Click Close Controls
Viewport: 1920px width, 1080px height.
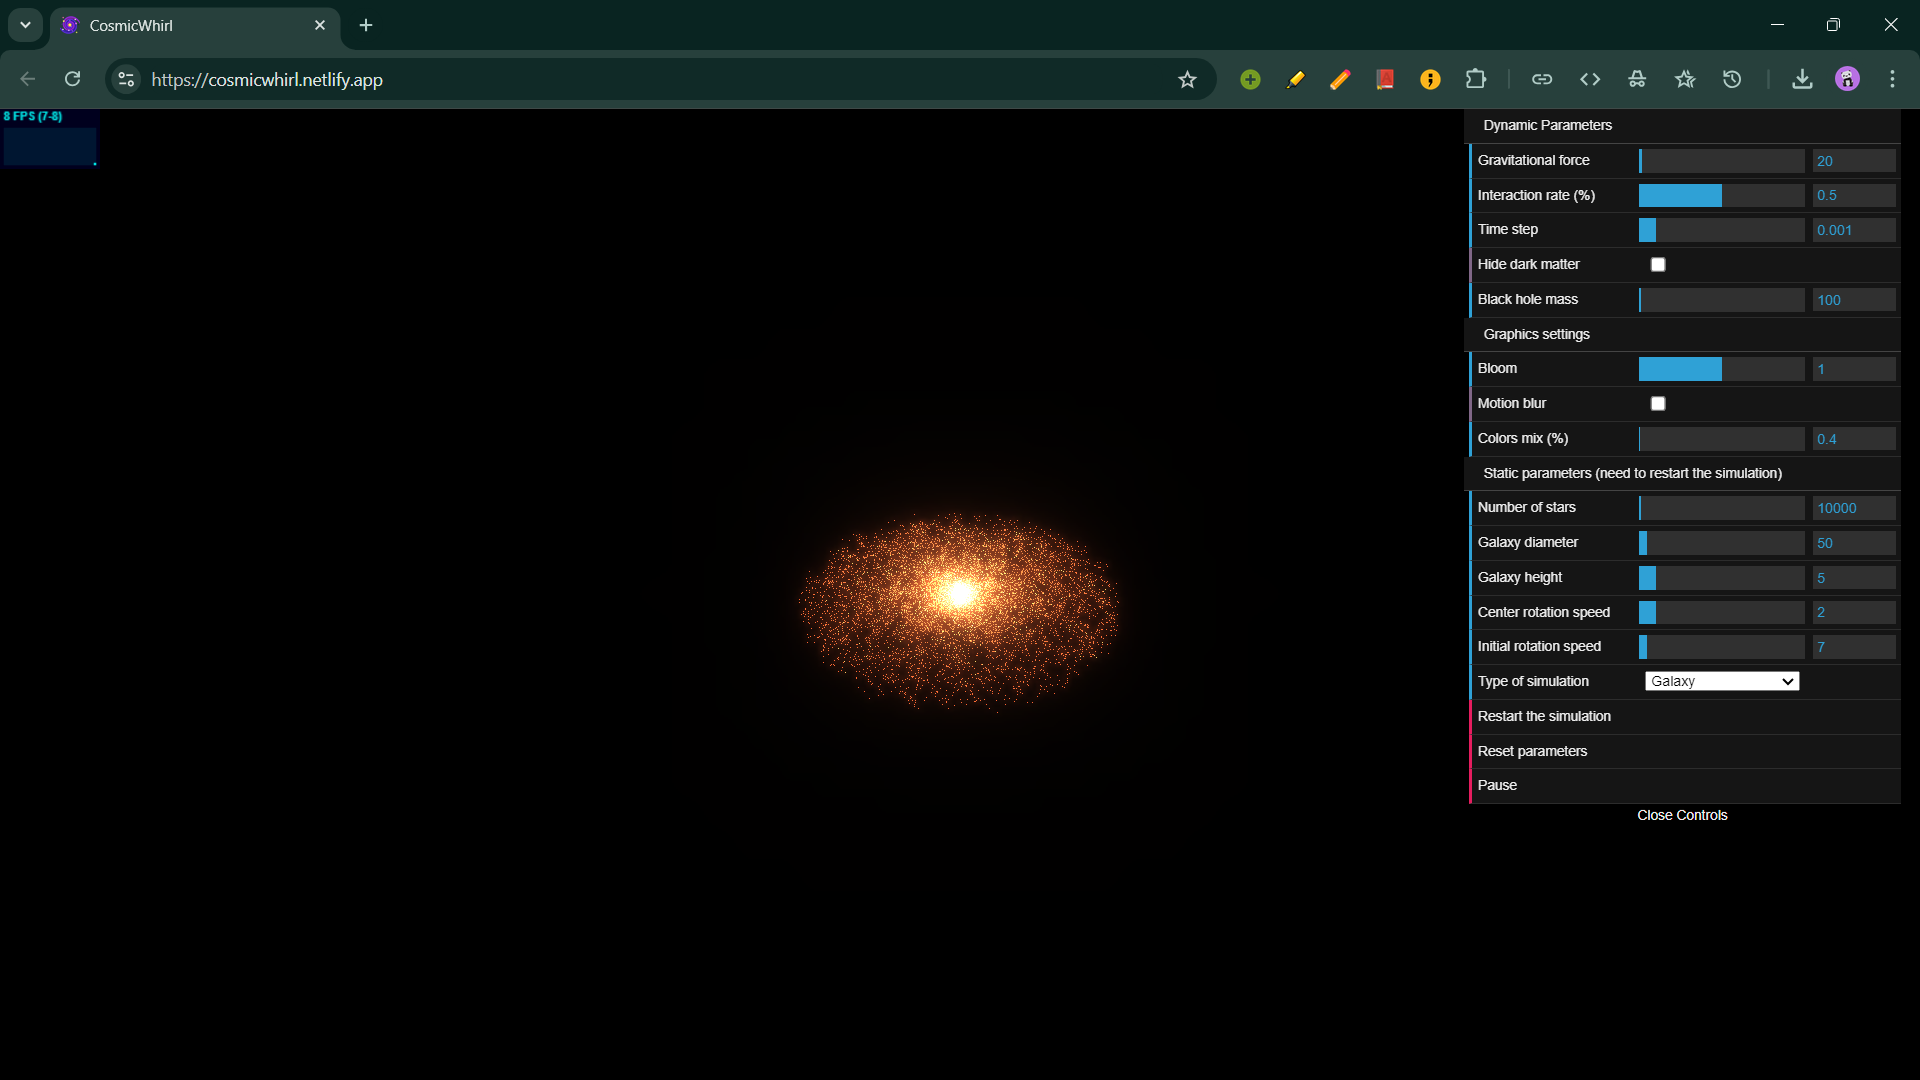point(1682,815)
